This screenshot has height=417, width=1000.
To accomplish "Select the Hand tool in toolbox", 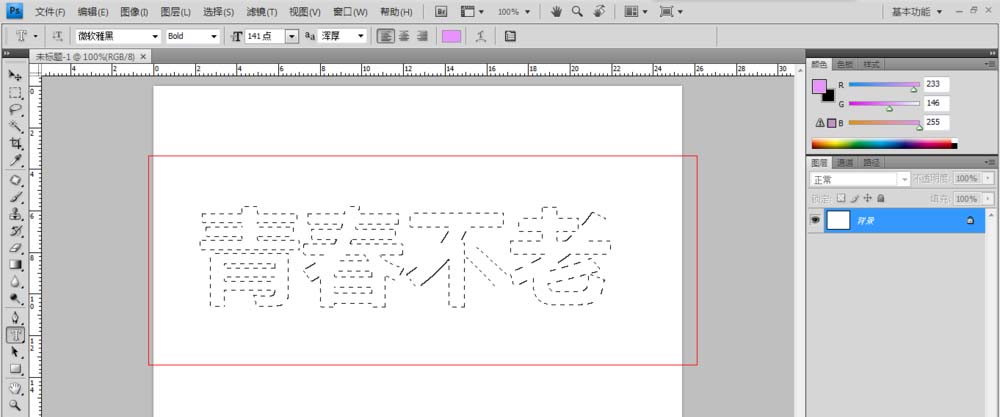I will point(16,388).
